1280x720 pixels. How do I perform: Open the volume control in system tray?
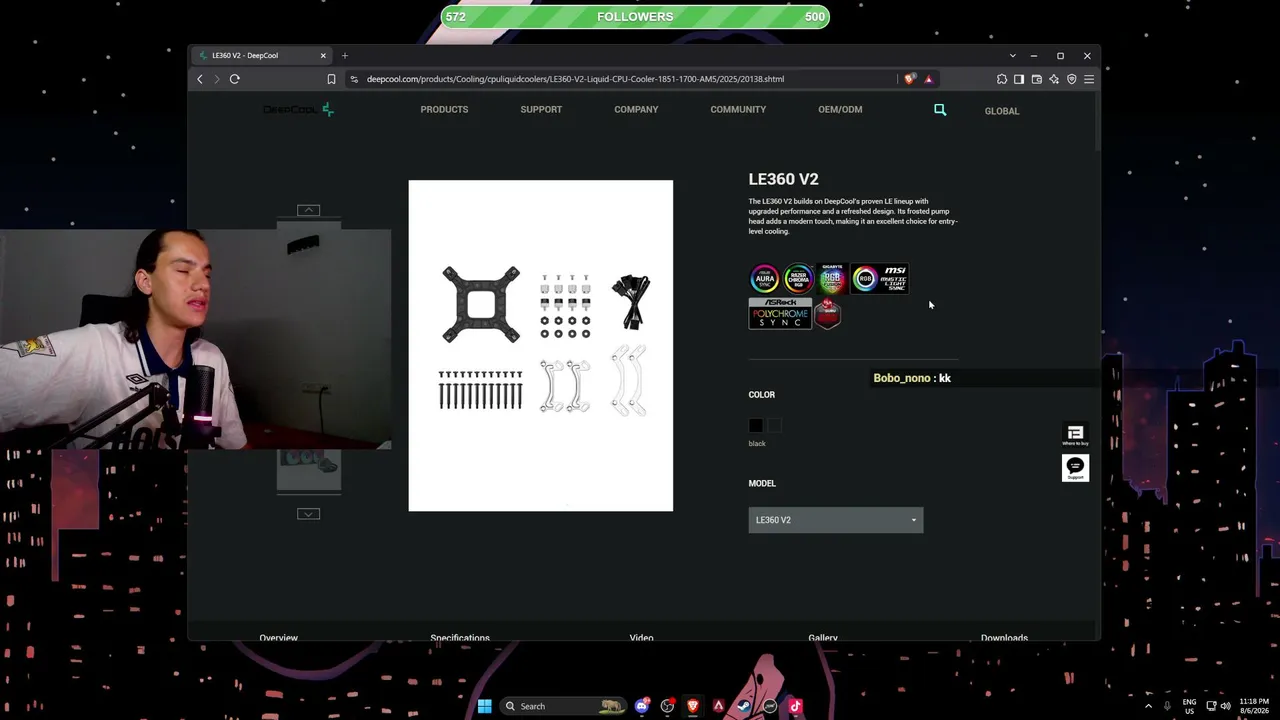coord(1226,706)
